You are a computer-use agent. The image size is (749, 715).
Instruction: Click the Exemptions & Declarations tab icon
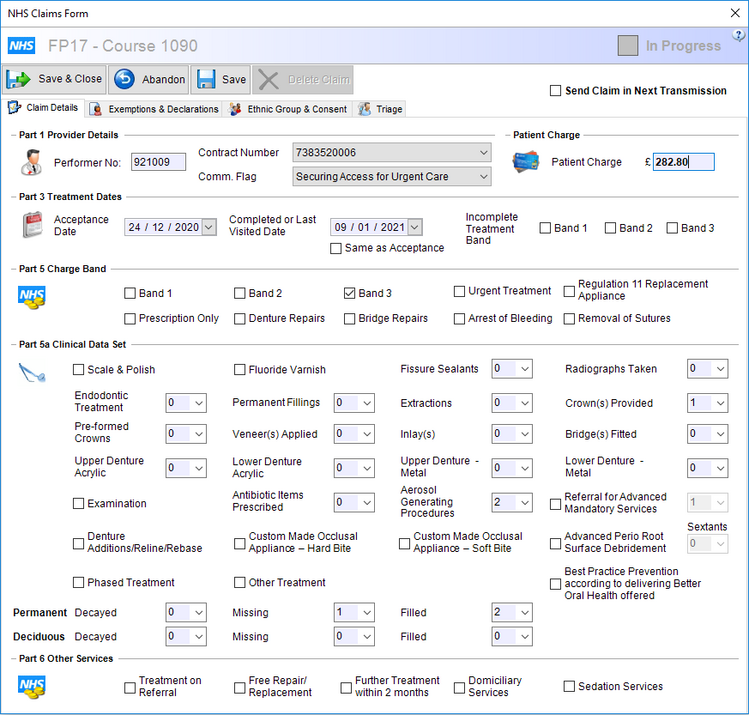point(96,109)
